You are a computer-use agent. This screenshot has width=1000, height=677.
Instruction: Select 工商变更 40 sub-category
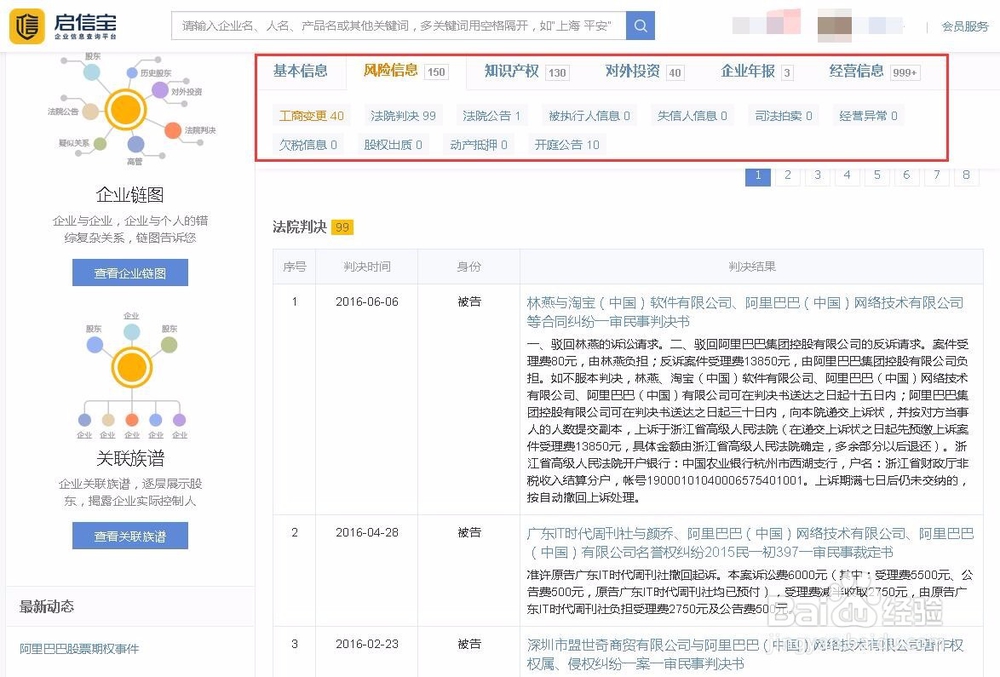311,116
